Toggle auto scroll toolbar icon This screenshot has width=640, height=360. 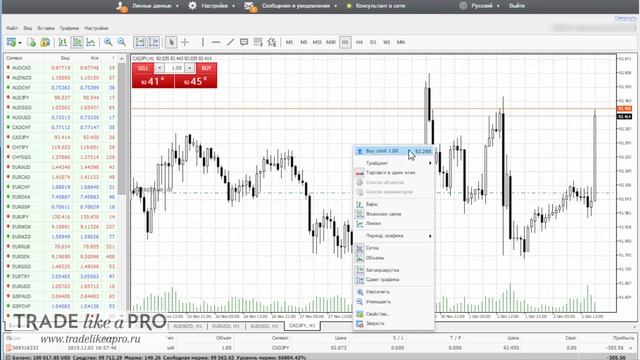point(140,42)
